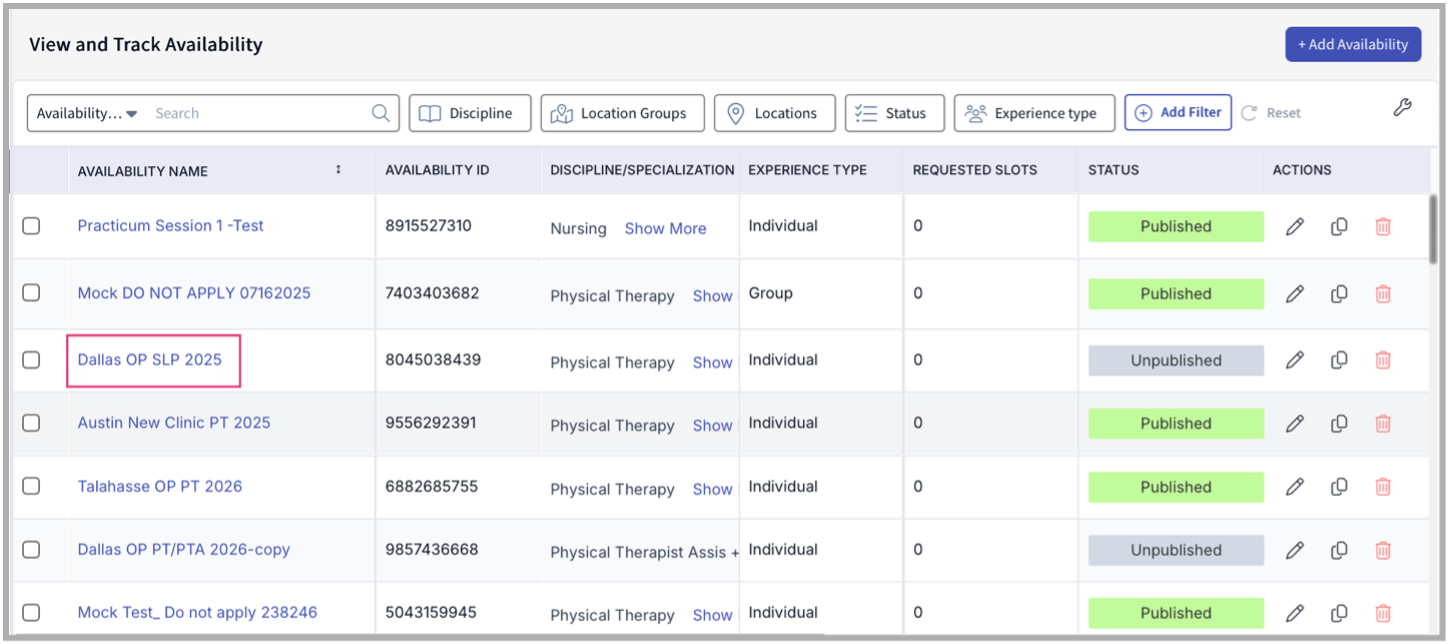Sort by Availability Name column

(x=338, y=170)
